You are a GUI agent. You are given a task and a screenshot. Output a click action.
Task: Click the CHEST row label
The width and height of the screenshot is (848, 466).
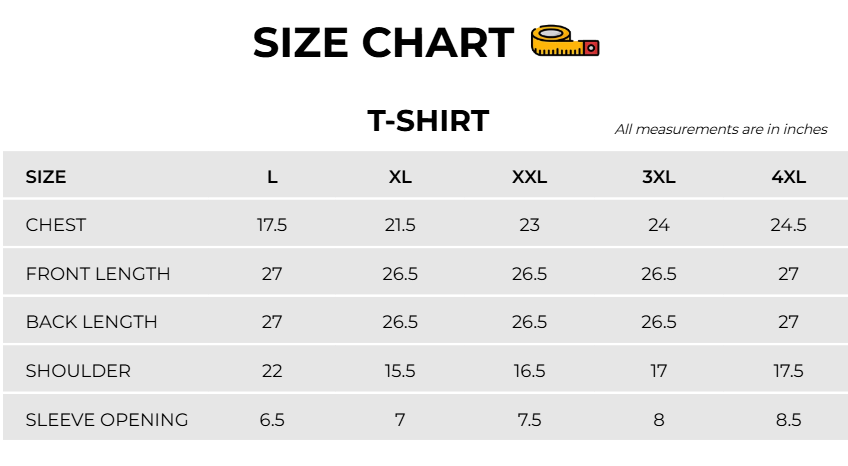pyautogui.click(x=56, y=225)
